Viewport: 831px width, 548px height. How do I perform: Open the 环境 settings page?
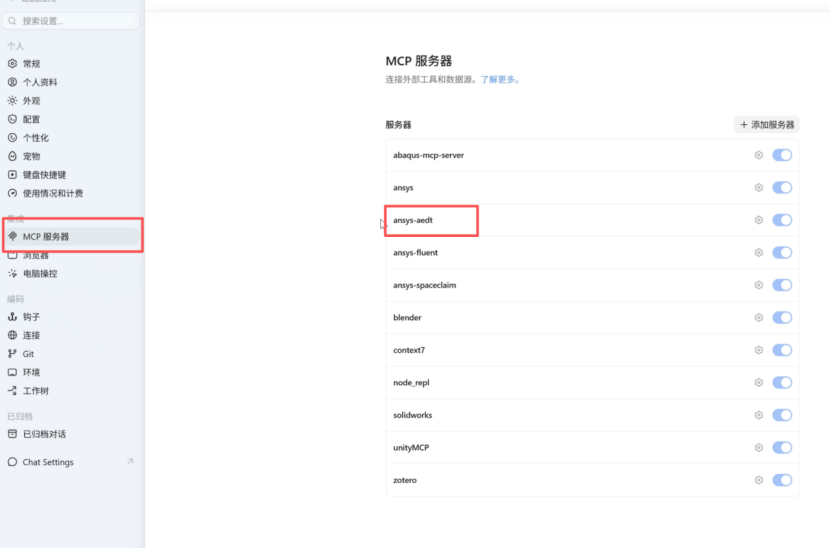(71, 372)
